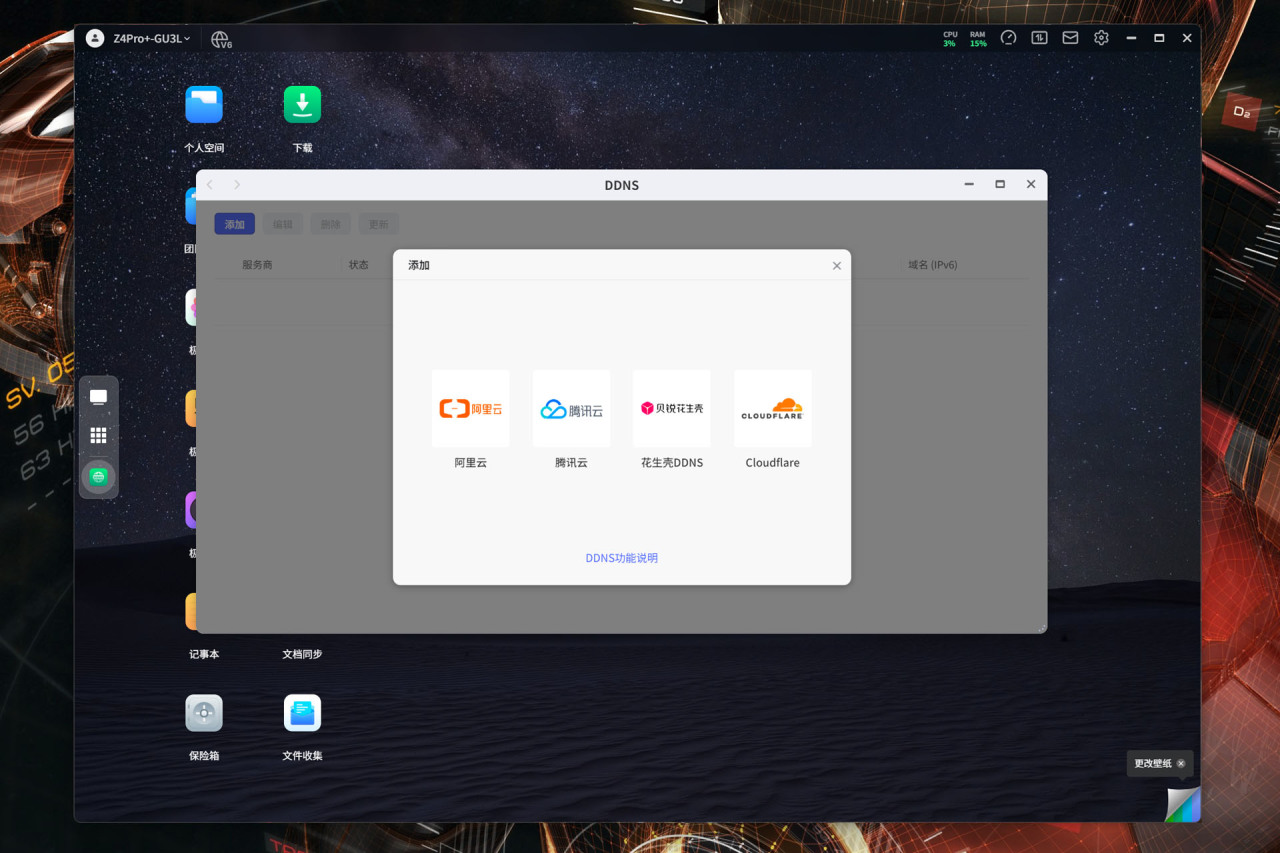Click the 添加 button in DDNS toolbar
Viewport: 1280px width, 853px height.
point(234,224)
